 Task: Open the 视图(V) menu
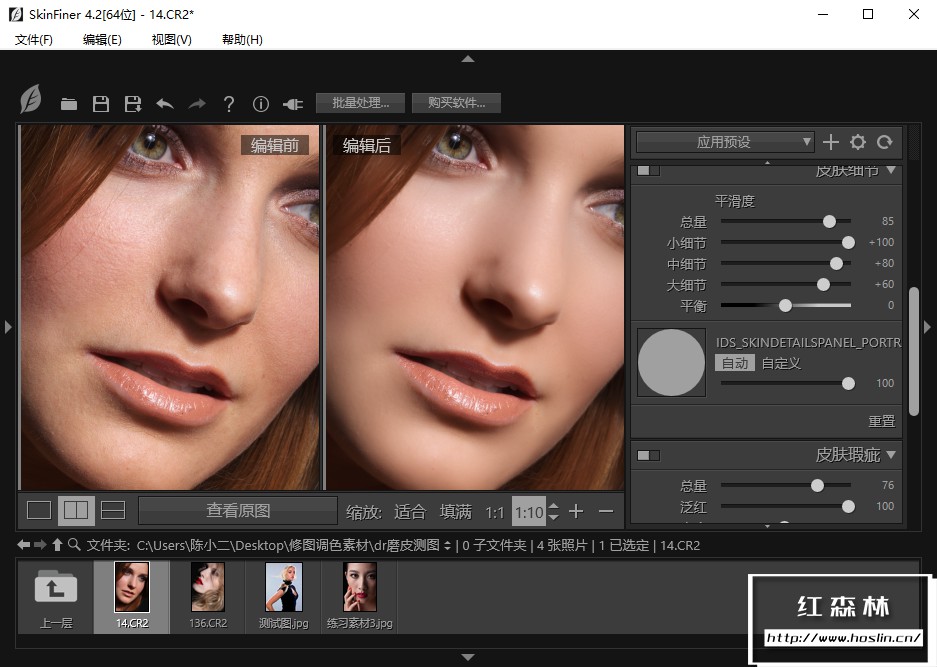tap(171, 39)
